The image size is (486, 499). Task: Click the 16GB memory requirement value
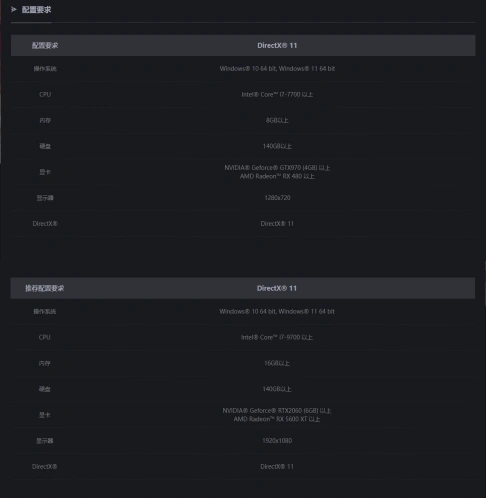pyautogui.click(x=277, y=363)
